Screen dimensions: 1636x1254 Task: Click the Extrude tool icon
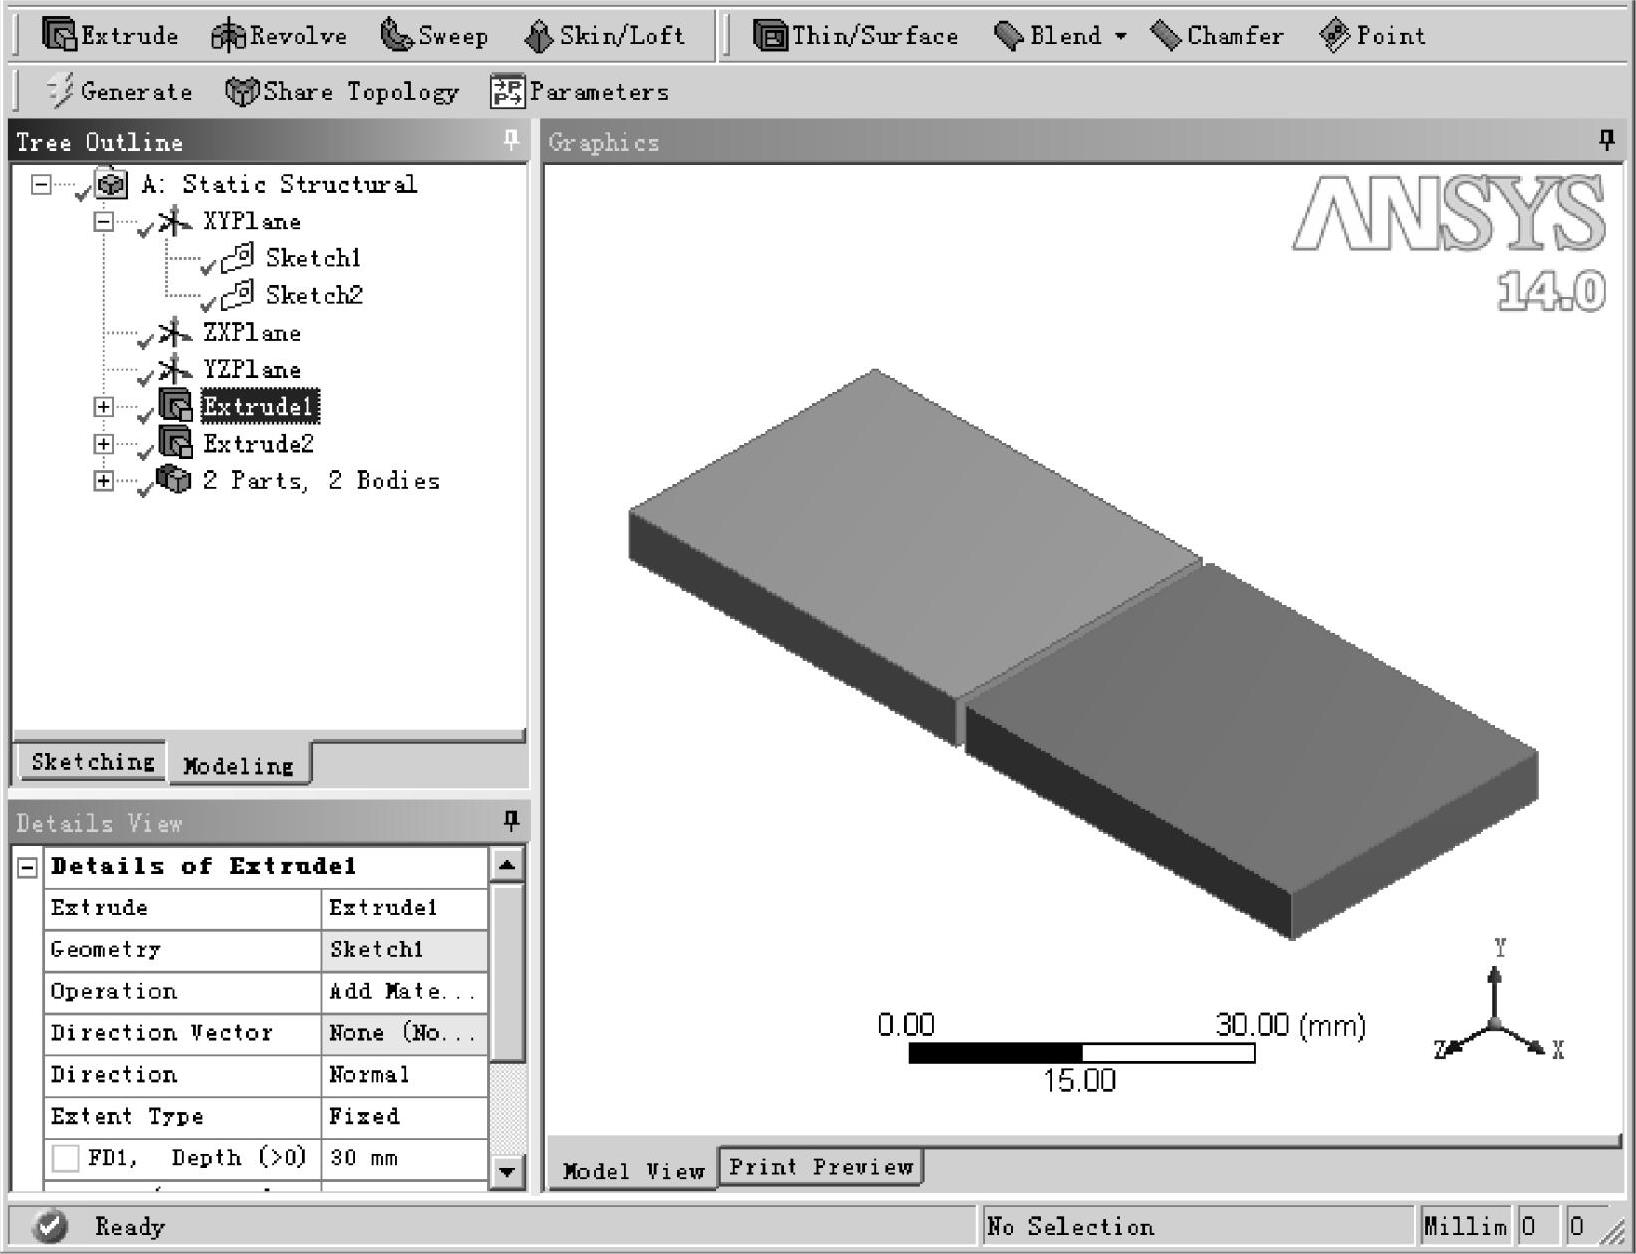click(x=59, y=35)
